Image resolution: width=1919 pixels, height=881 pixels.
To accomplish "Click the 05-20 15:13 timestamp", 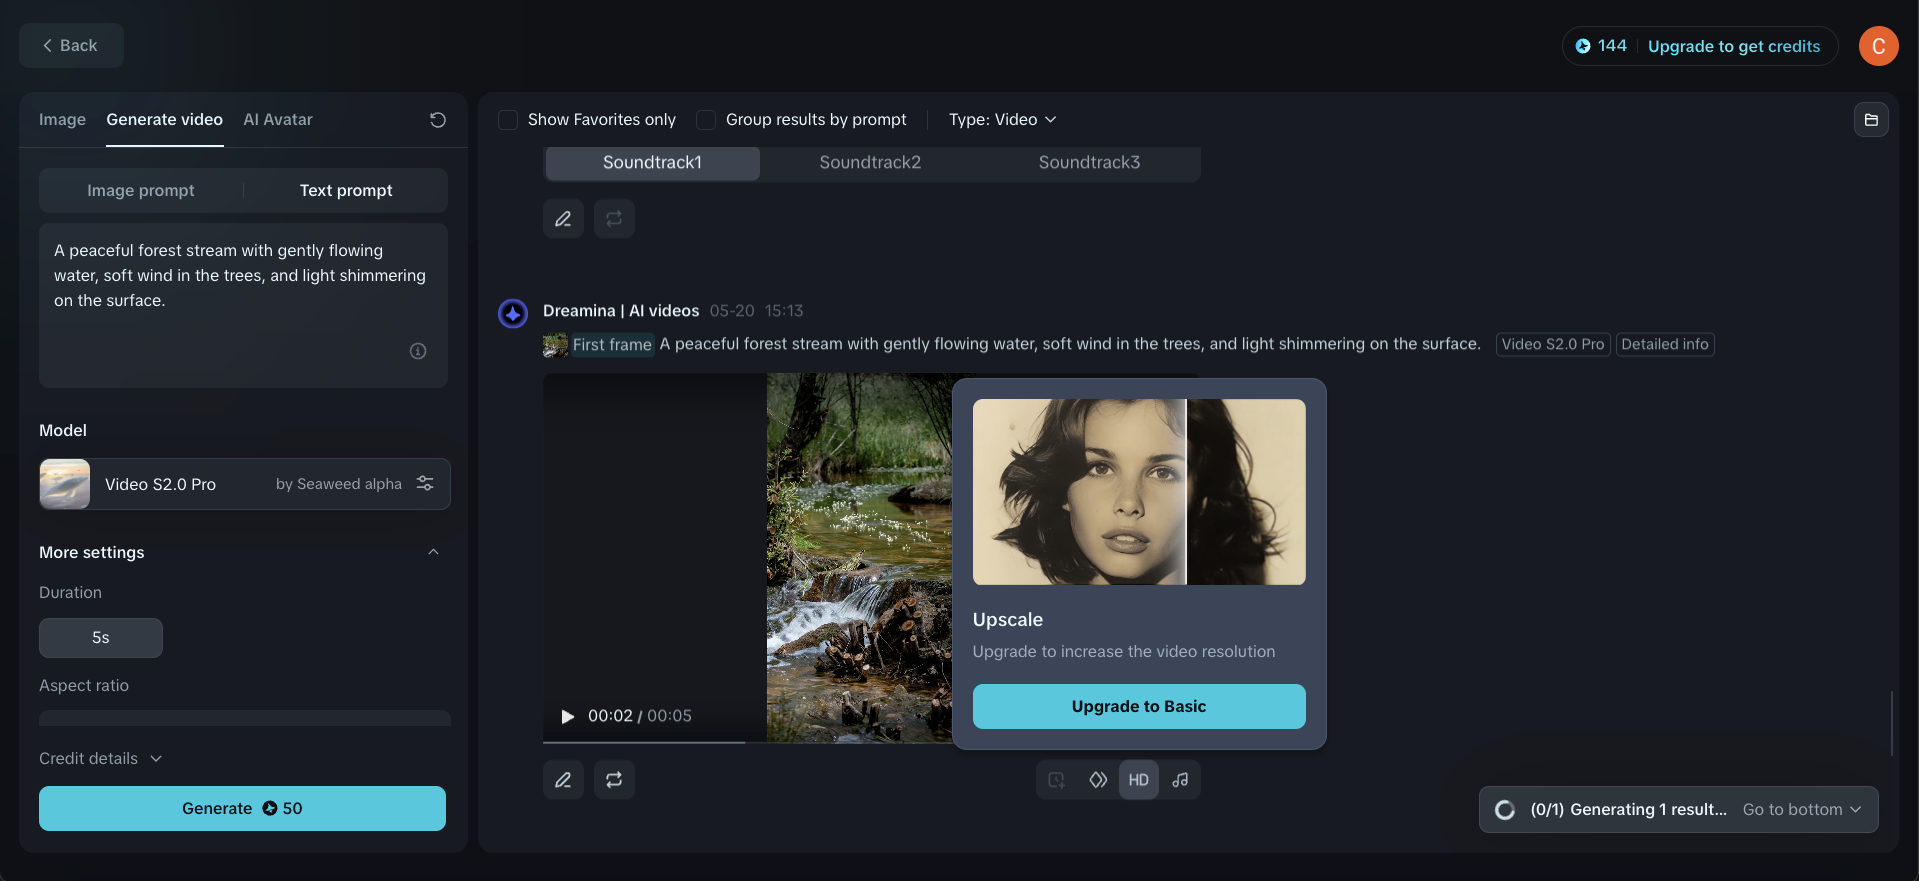I will tap(757, 311).
